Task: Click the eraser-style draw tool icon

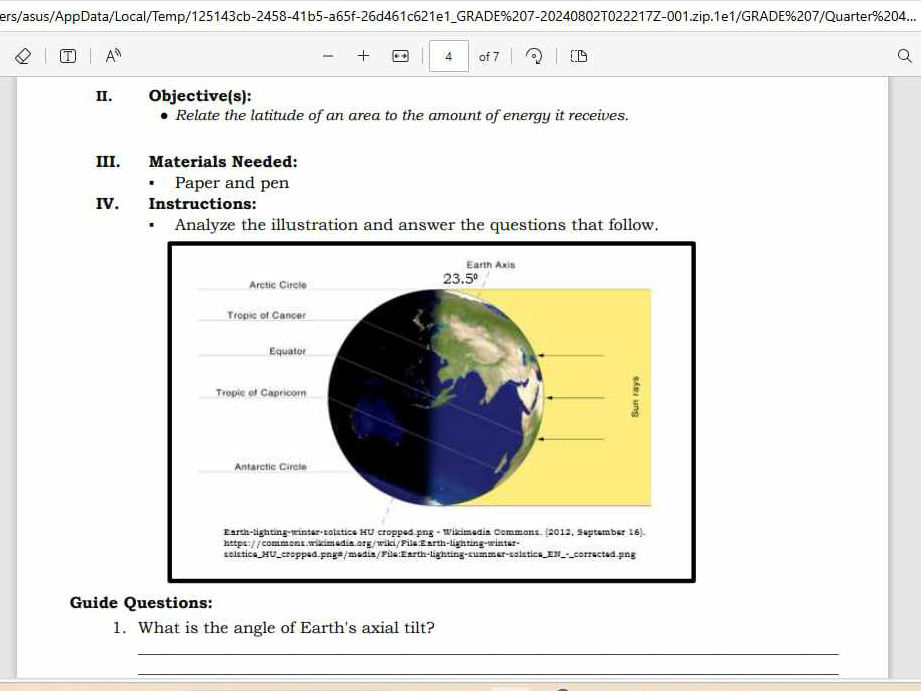Action: point(22,56)
